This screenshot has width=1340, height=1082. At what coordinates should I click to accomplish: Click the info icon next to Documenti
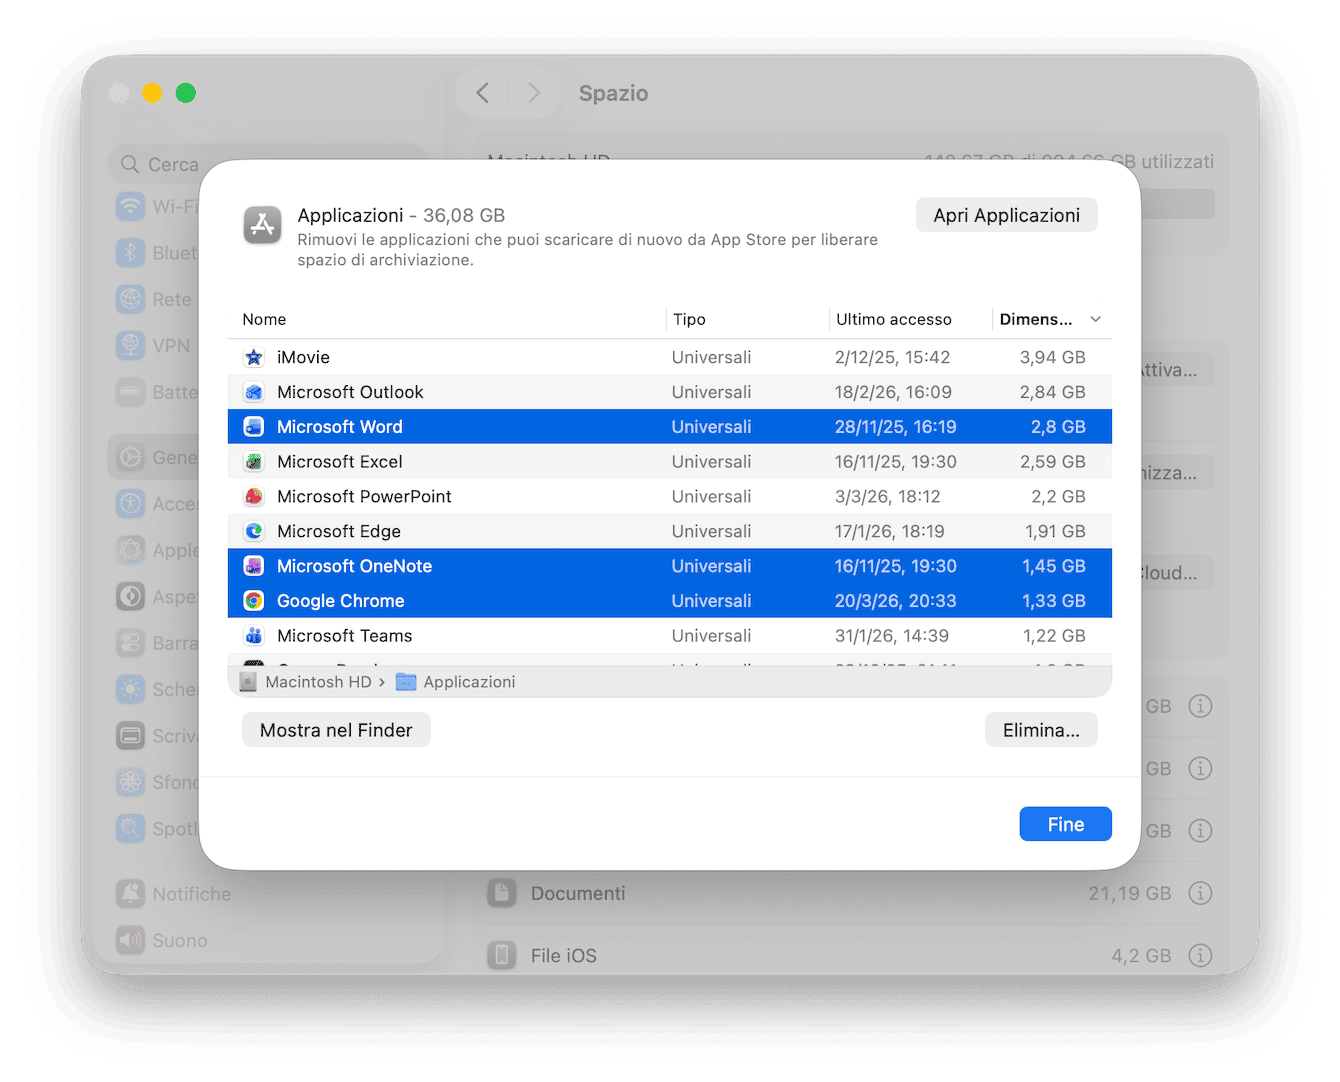pos(1200,893)
